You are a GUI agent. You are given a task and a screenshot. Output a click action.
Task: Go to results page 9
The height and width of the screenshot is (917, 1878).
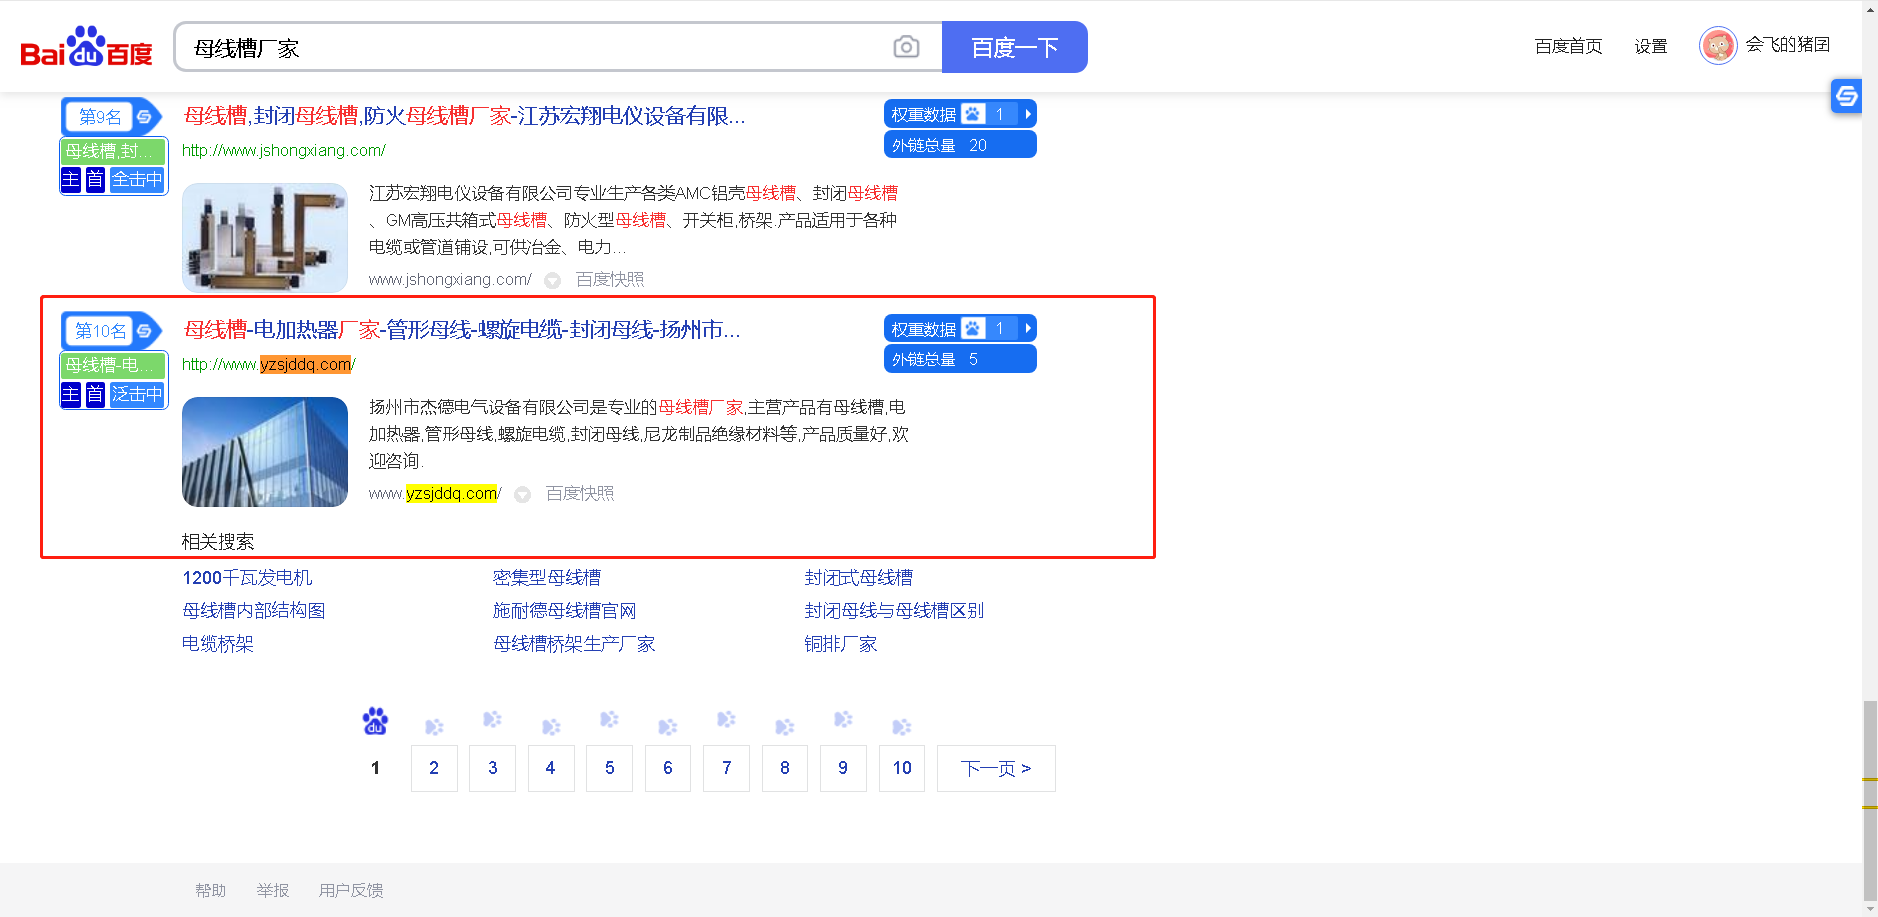coord(843,768)
